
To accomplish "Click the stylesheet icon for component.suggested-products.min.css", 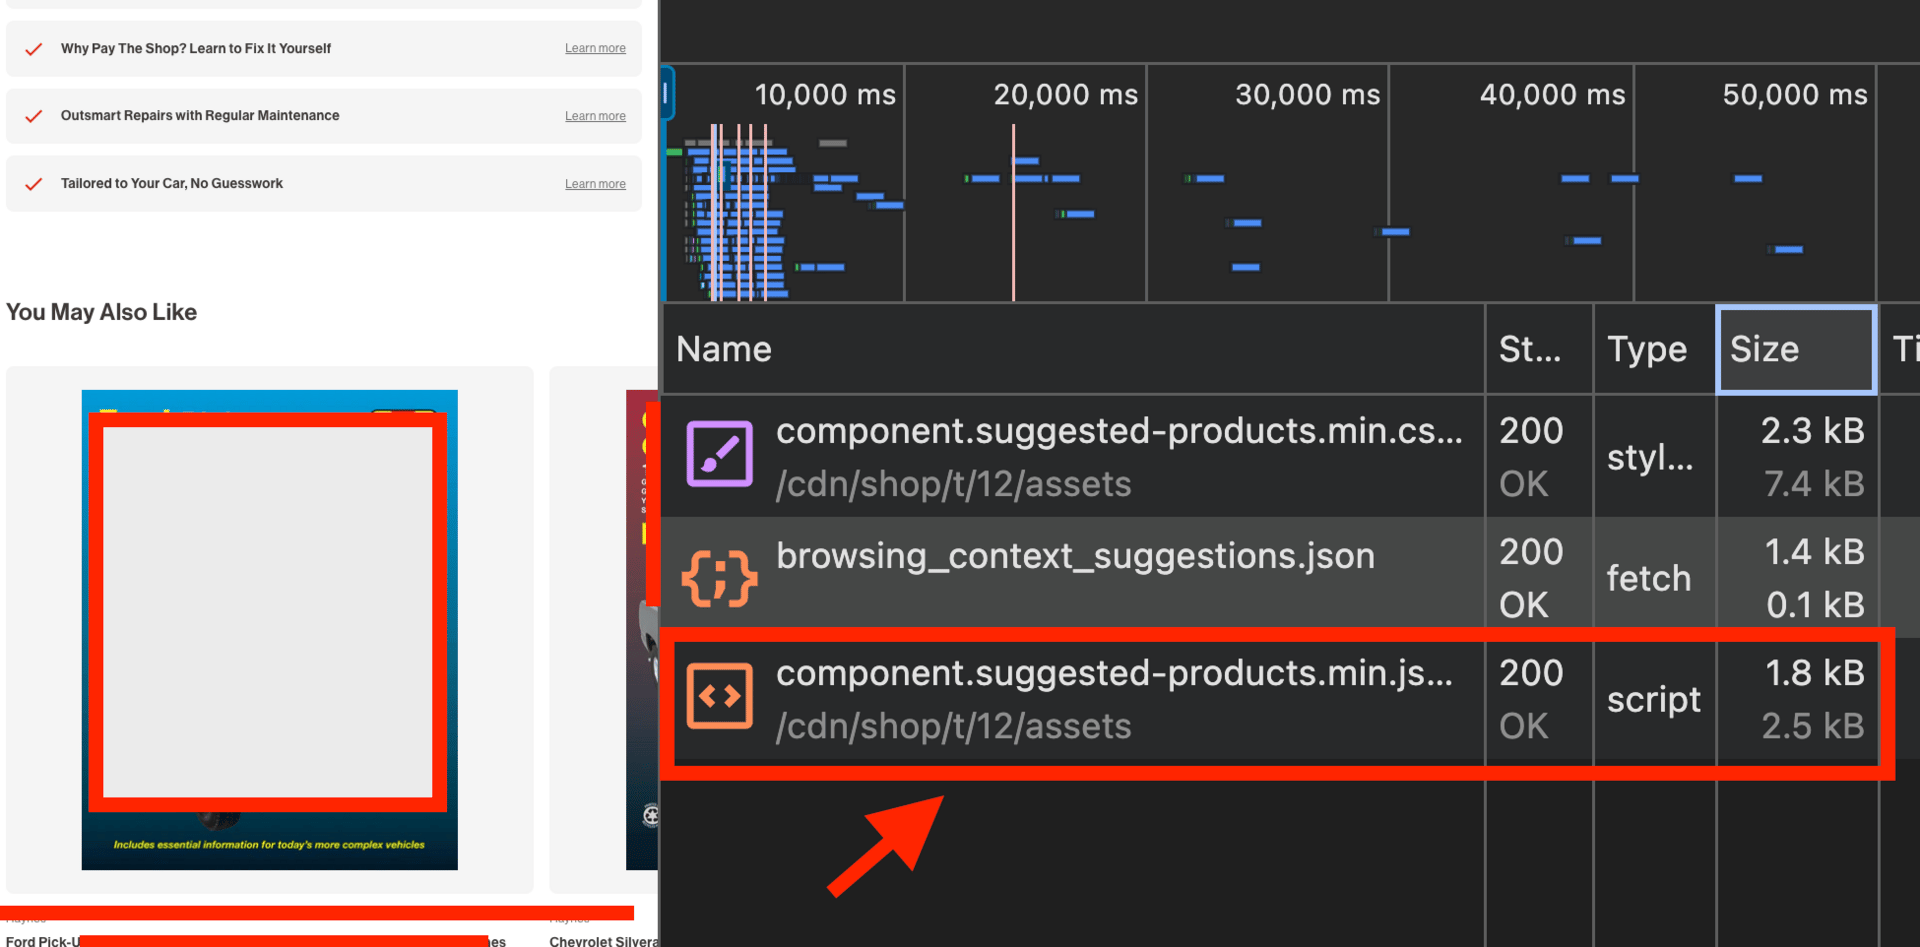I will click(719, 455).
